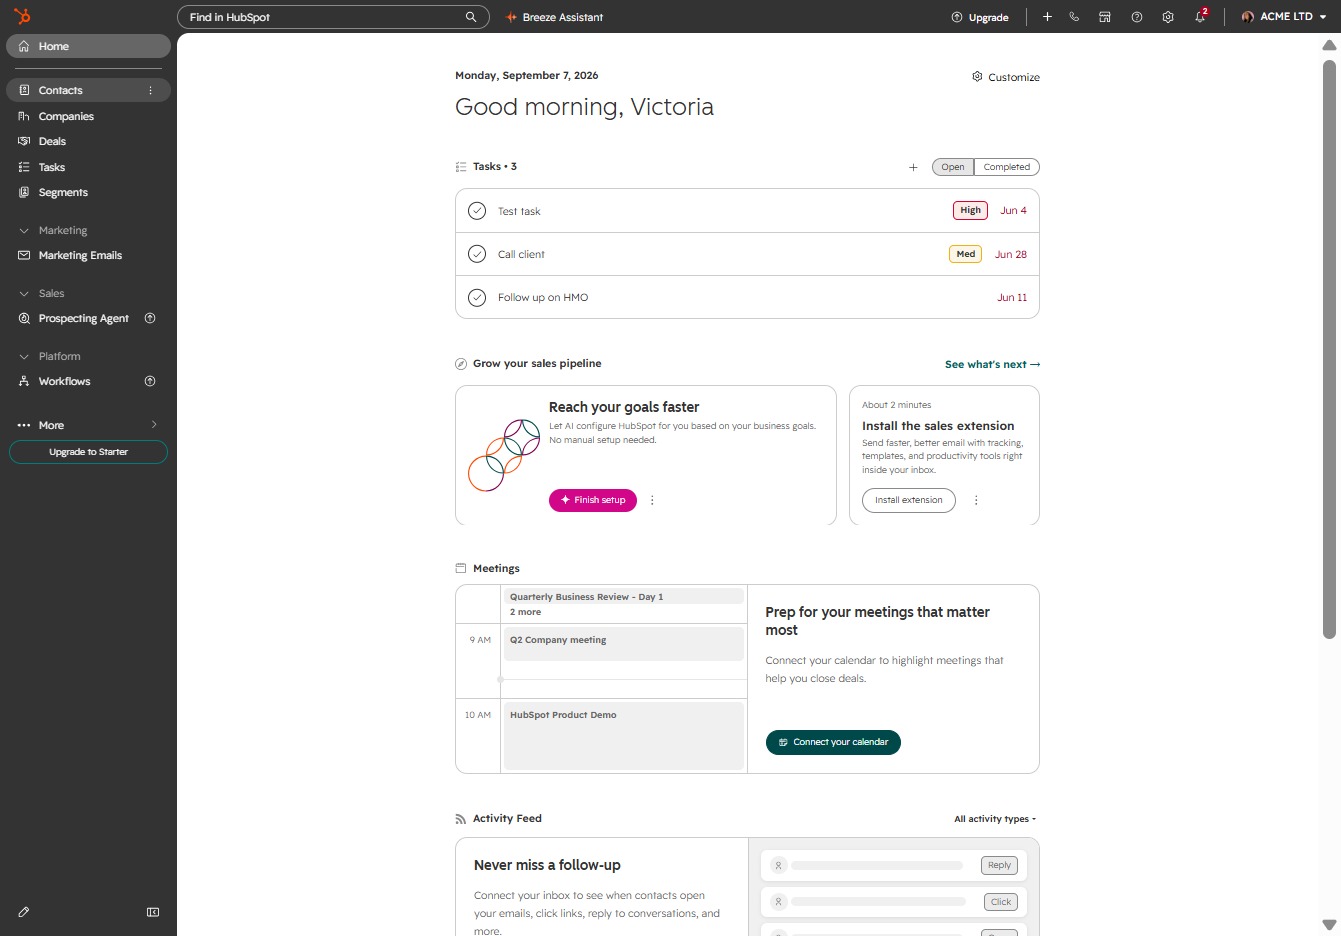Viewport: 1341px width, 936px height.
Task: Click the Med priority badge
Action: coord(966,254)
